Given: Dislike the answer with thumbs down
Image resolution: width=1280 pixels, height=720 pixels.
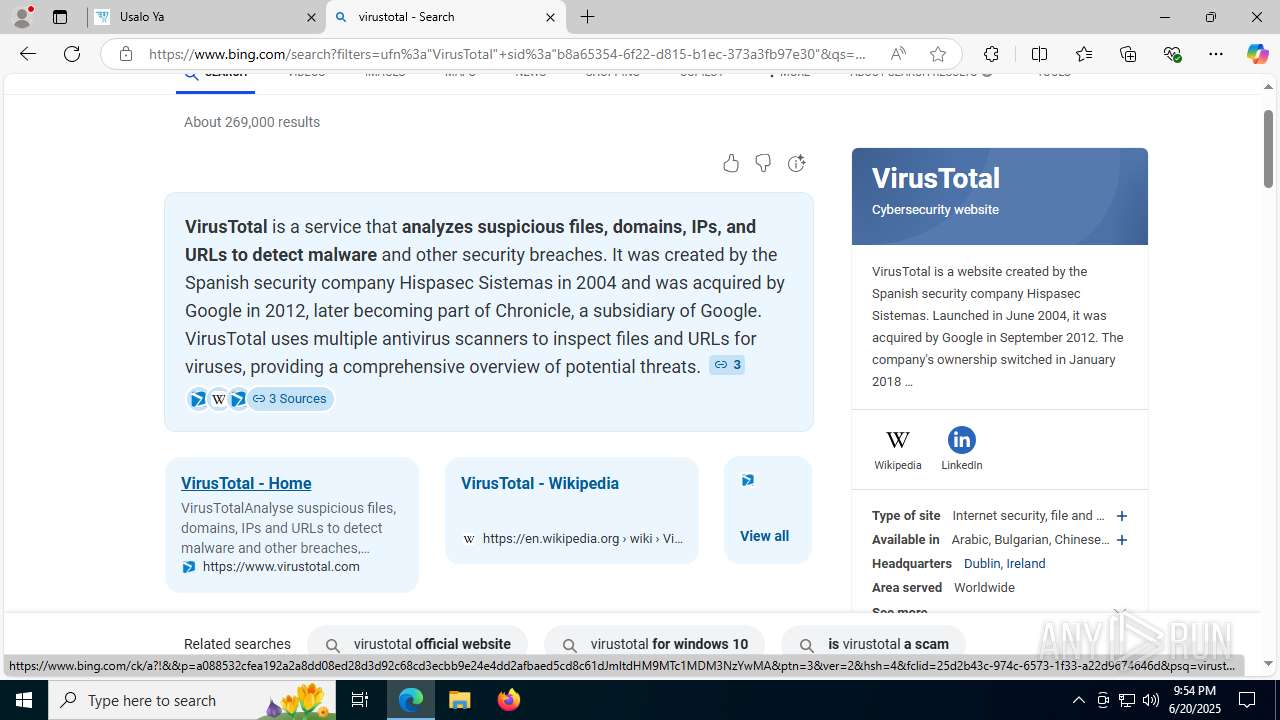Looking at the screenshot, I should (763, 163).
